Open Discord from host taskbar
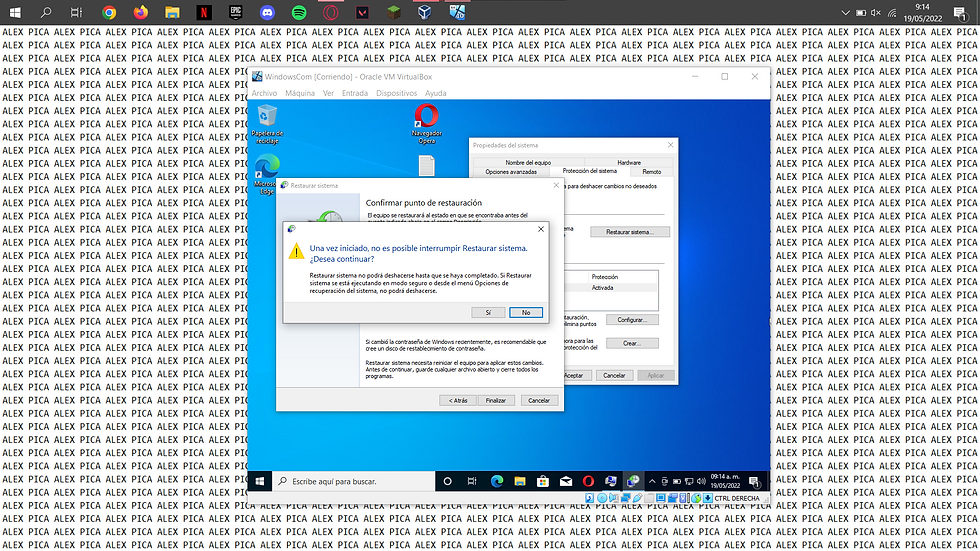980x551 pixels. click(268, 12)
